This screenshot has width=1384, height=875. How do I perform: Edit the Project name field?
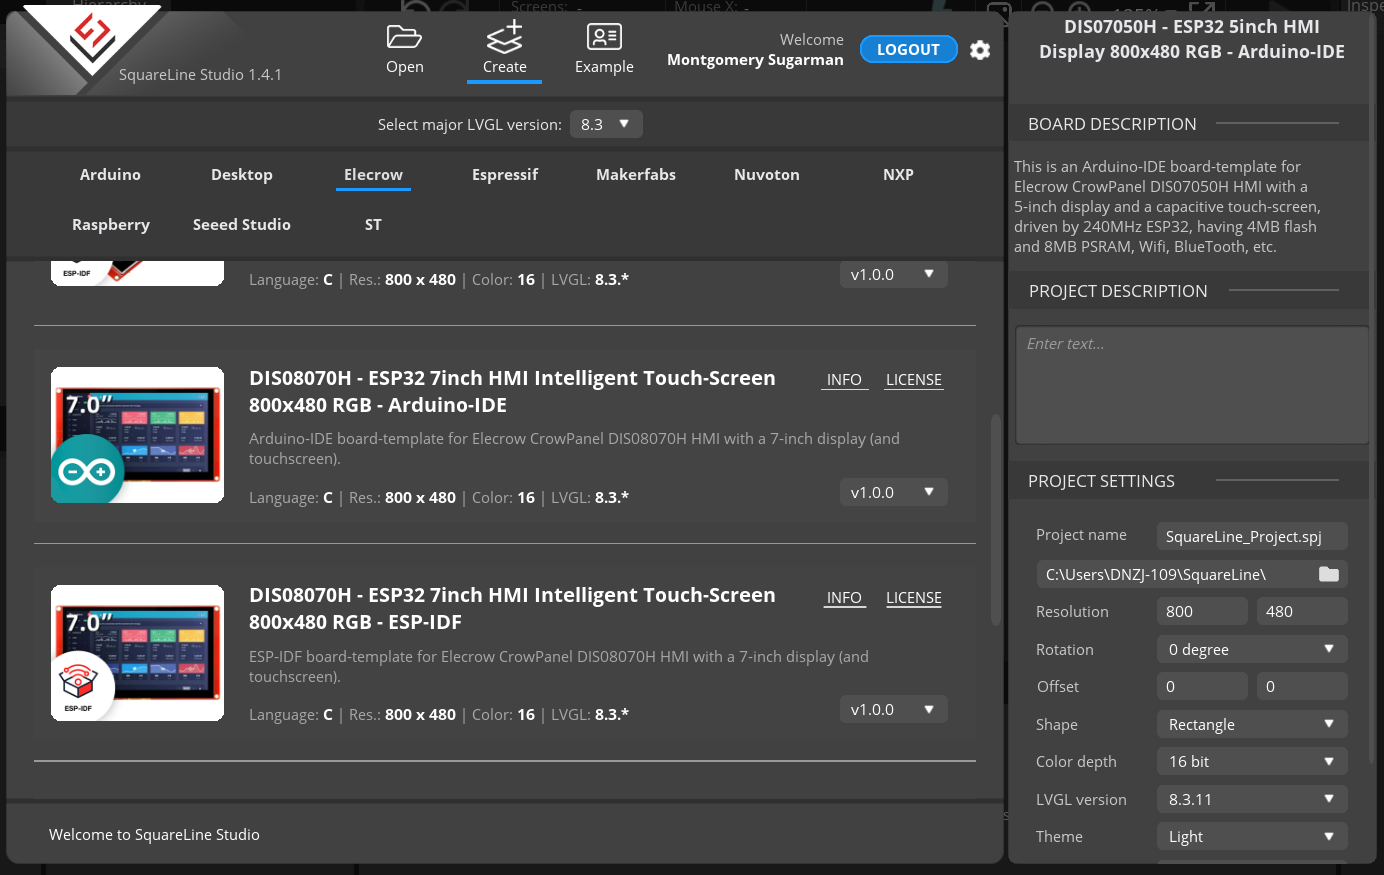[x=1252, y=536]
